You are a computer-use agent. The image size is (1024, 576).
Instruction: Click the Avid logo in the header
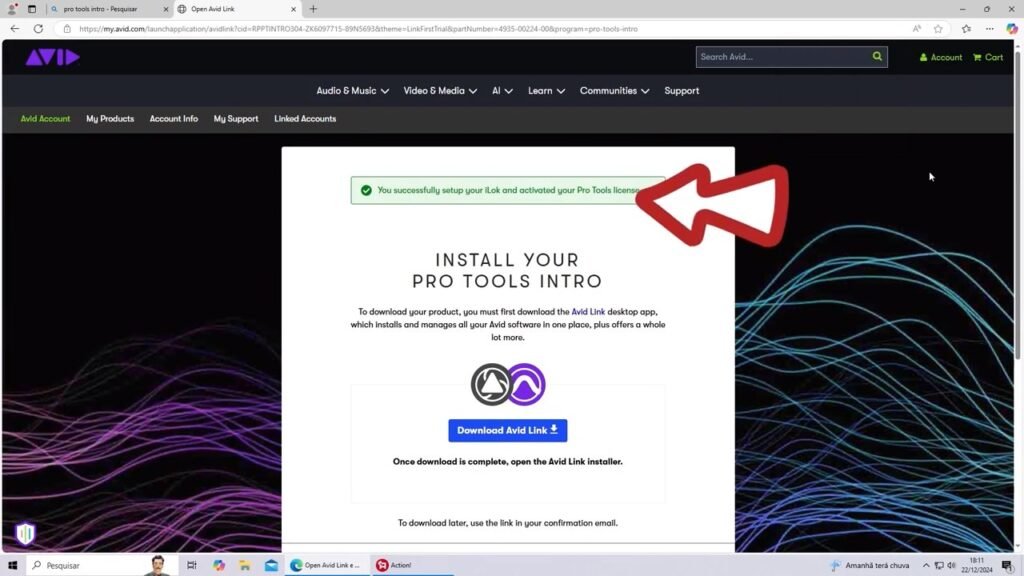pyautogui.click(x=52, y=57)
